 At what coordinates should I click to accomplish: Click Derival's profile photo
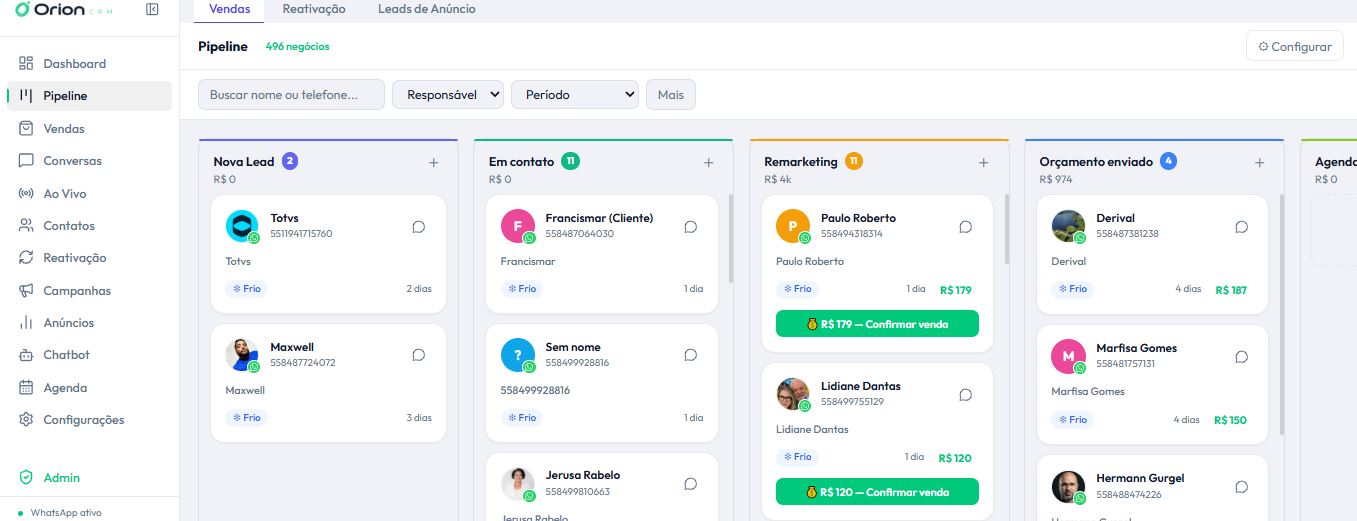1068,226
